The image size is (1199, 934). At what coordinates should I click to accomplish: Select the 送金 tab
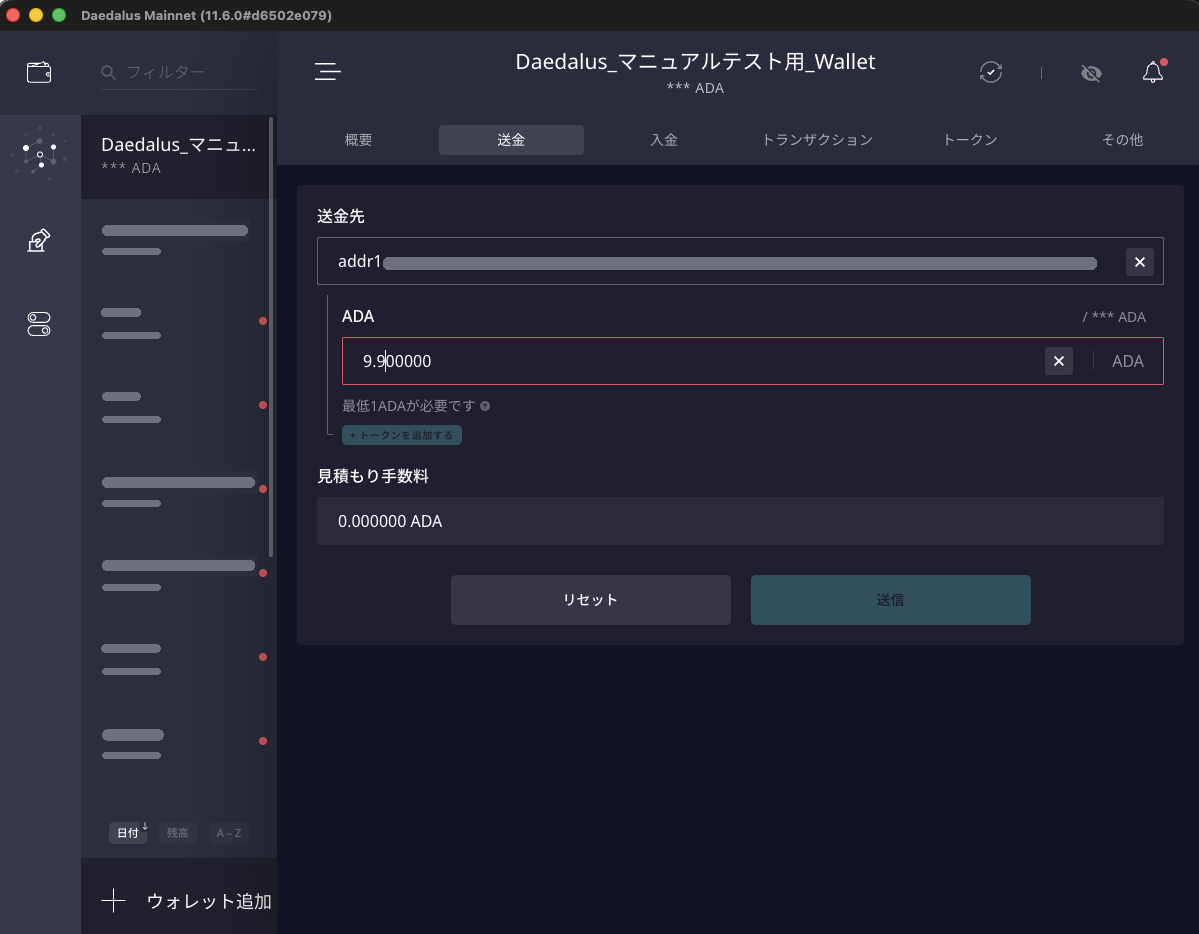(511, 140)
